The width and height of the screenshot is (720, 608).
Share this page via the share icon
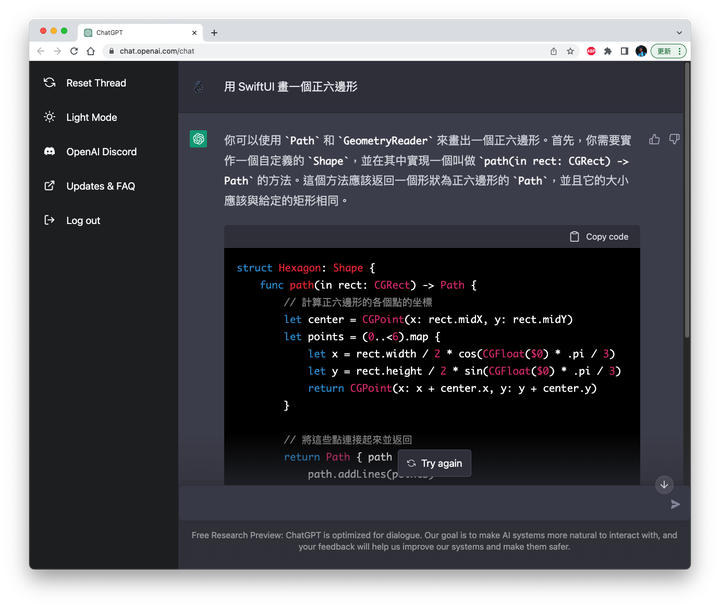coord(554,51)
